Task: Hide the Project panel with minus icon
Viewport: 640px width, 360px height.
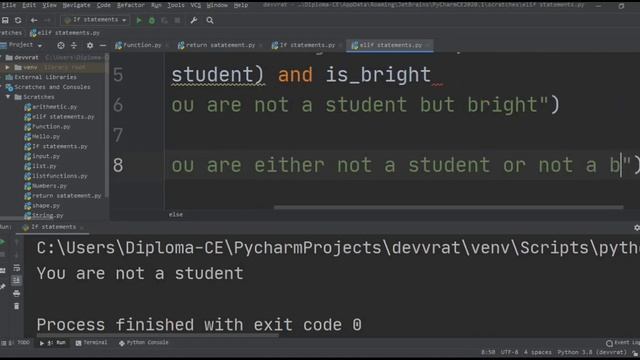Action: pos(103,45)
